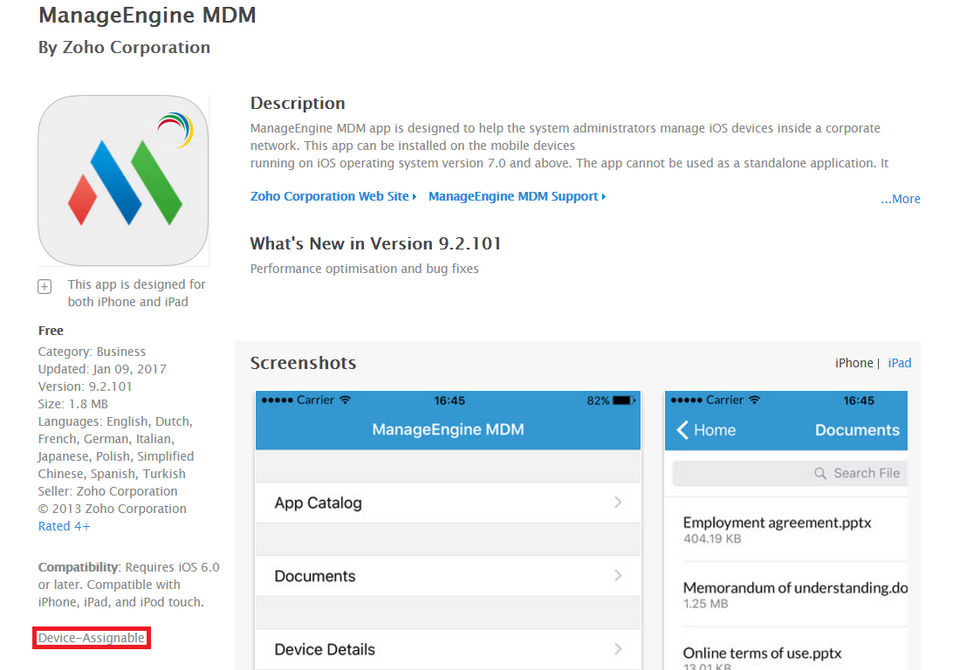Open the App Catalog row chevron

point(618,502)
